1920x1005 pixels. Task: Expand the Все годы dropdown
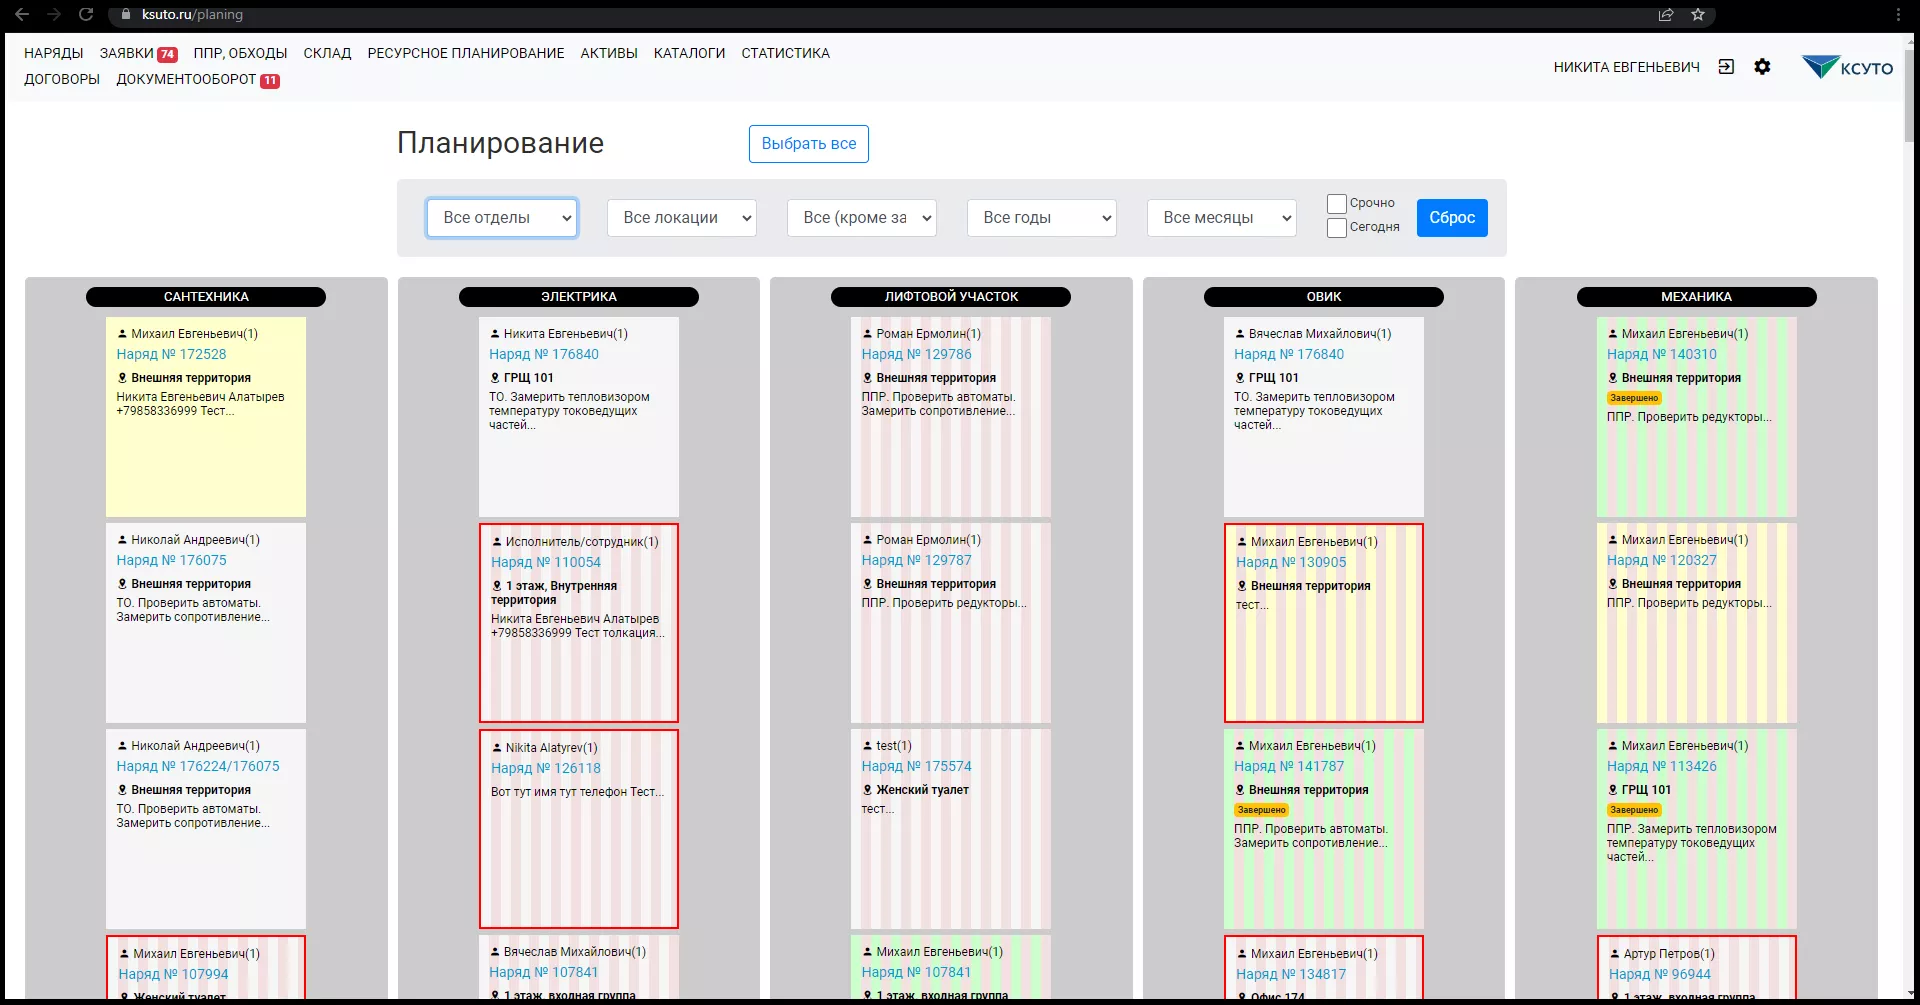point(1041,218)
